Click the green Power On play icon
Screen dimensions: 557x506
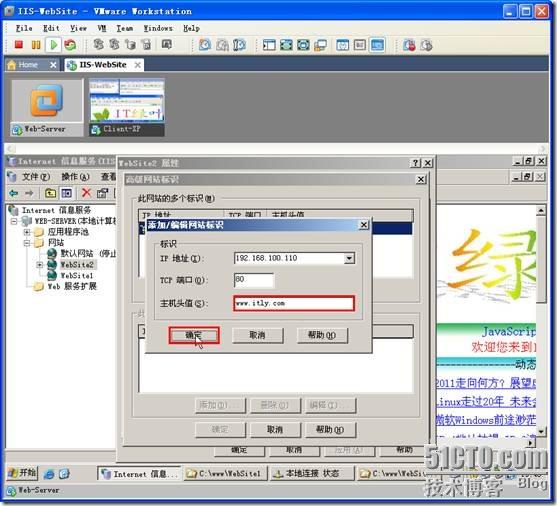point(54,45)
